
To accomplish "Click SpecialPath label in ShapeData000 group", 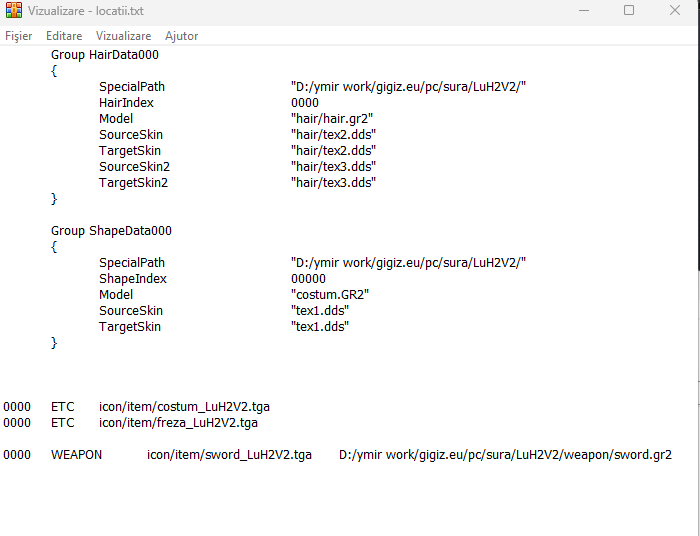I will (x=132, y=263).
